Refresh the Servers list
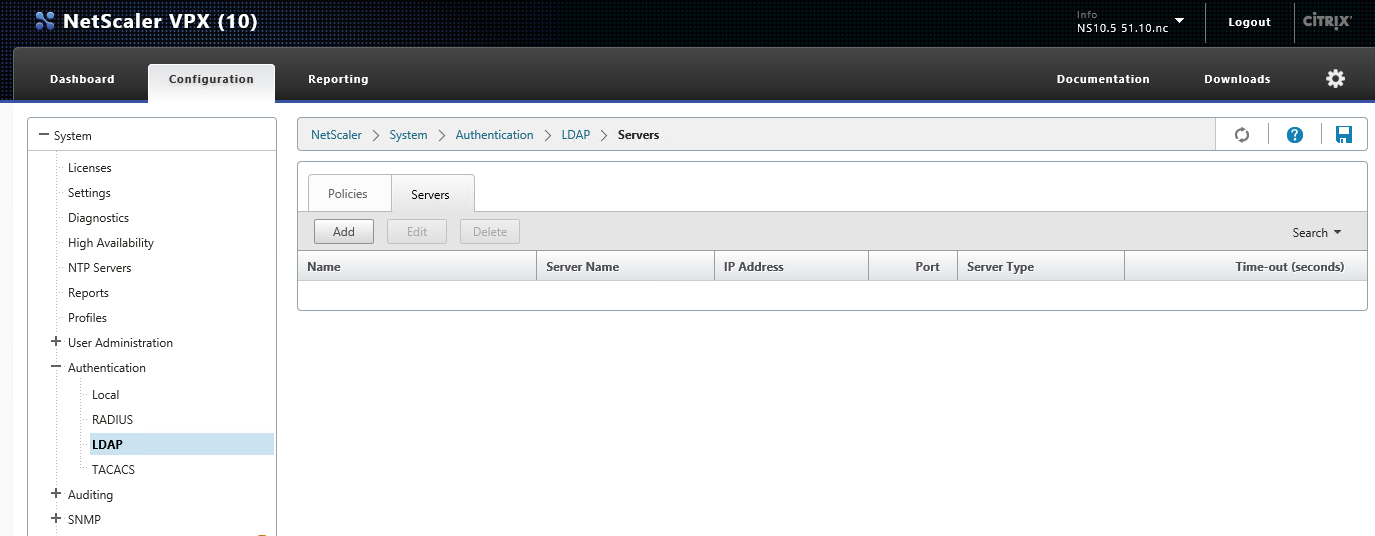 pyautogui.click(x=1242, y=135)
